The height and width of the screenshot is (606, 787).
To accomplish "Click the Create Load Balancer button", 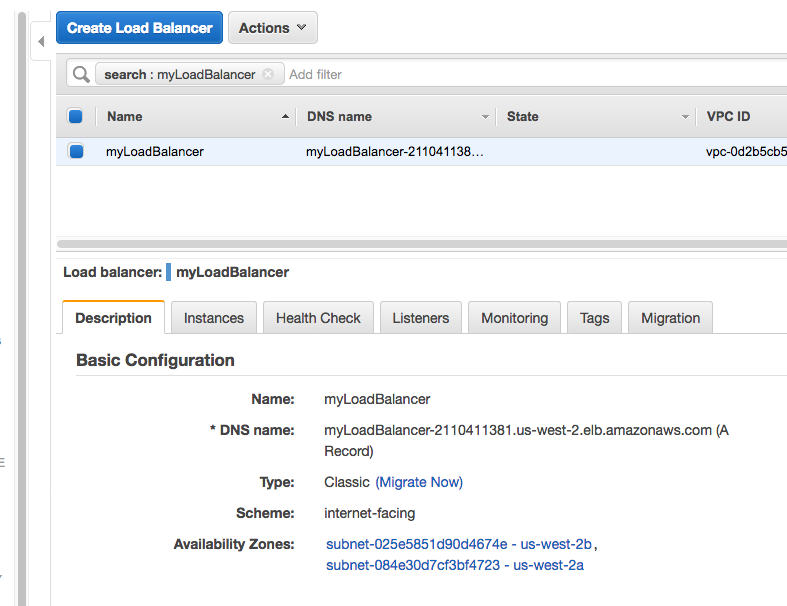I will tap(139, 28).
